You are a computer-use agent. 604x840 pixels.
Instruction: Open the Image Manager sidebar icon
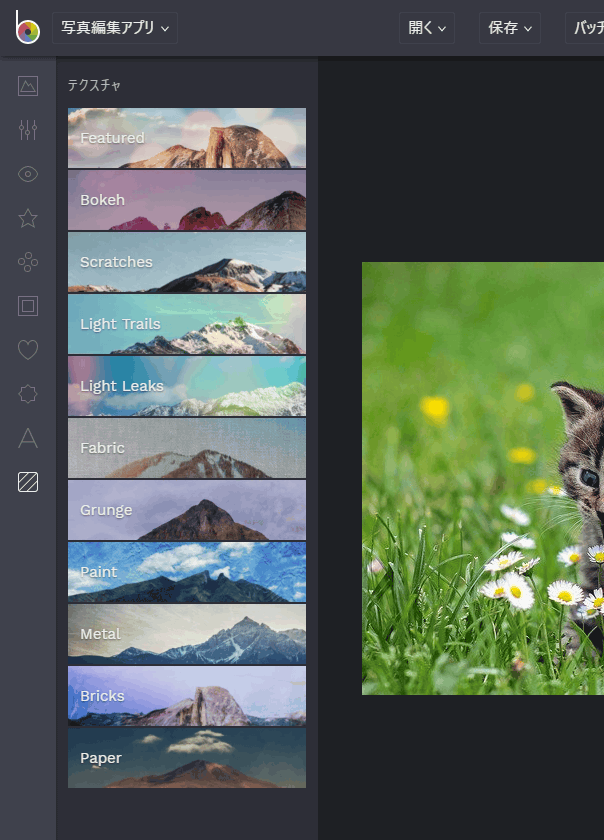(28, 86)
